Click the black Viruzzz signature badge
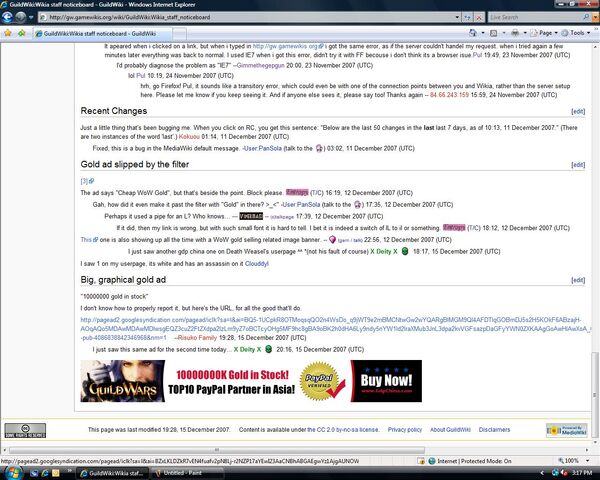The width and height of the screenshot is (600, 480). pyautogui.click(x=251, y=216)
